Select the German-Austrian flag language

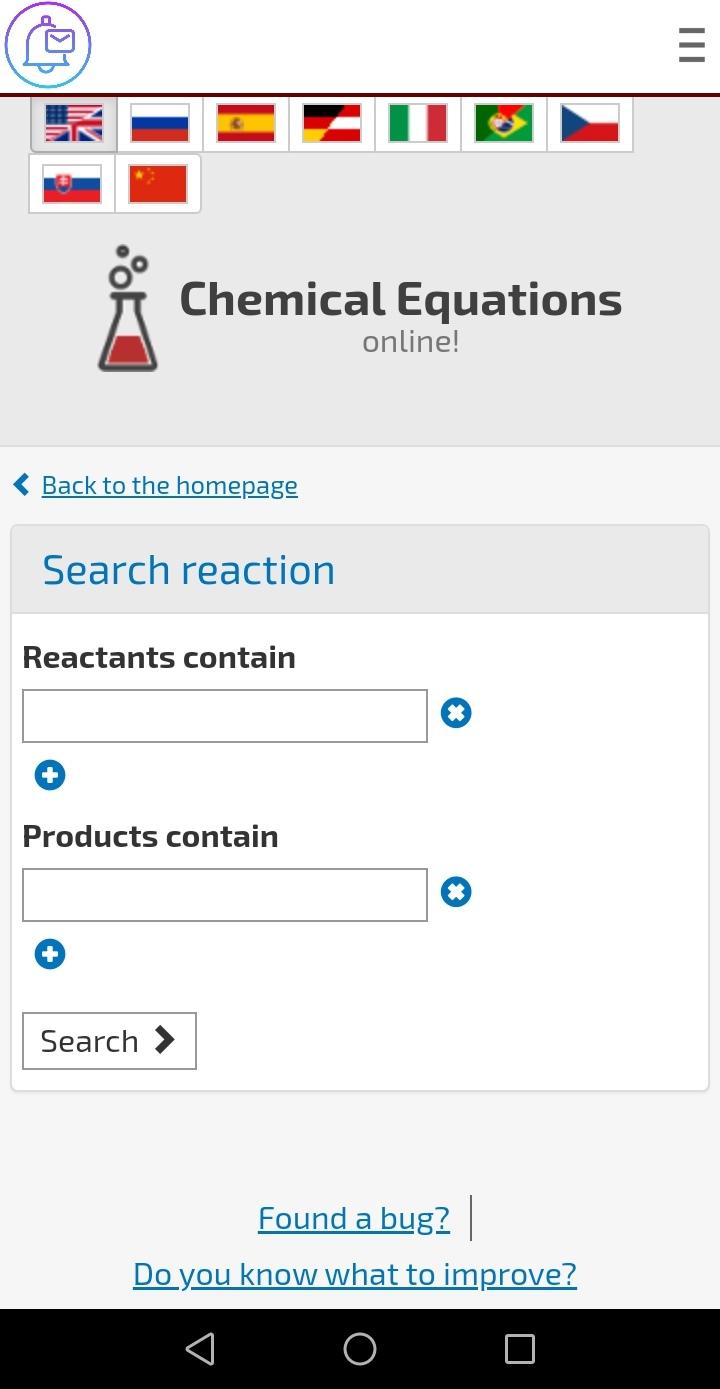coord(332,124)
